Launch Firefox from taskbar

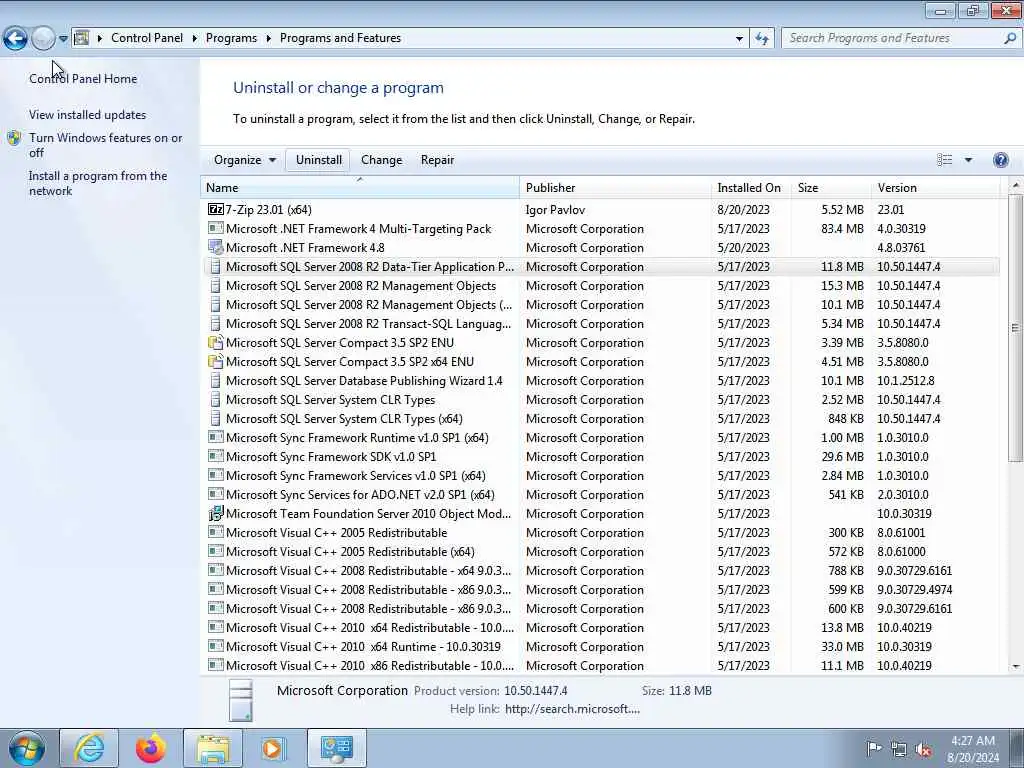(x=151, y=748)
